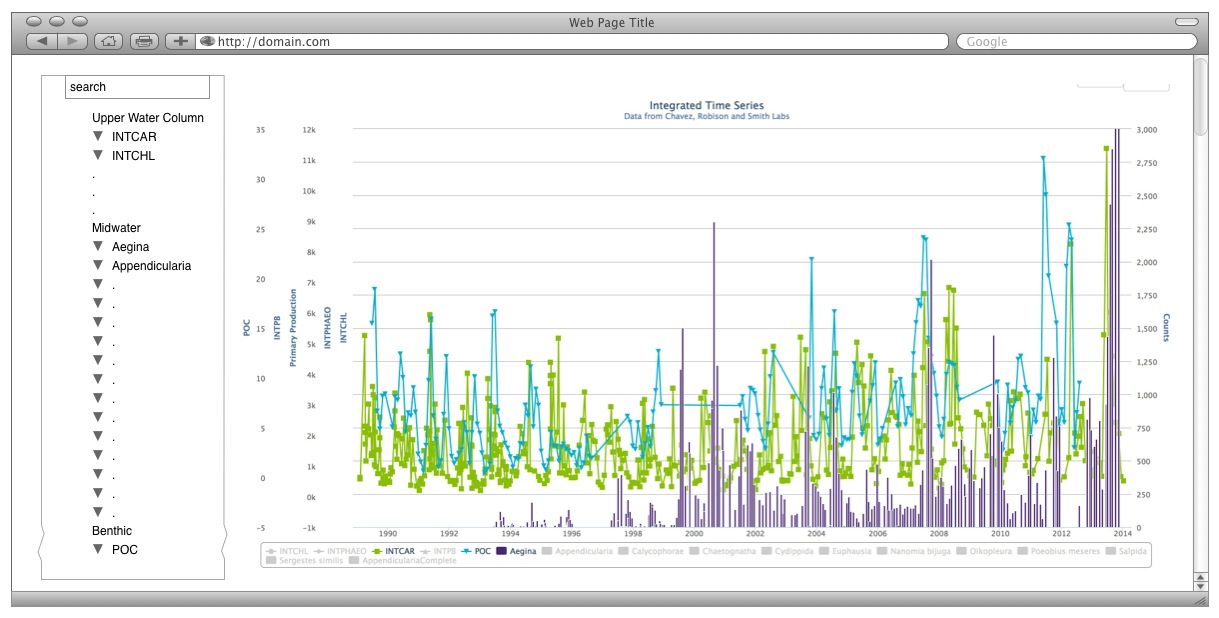Select the POC label under Benthic
Viewport: 1219px width, 618px height.
(x=125, y=550)
